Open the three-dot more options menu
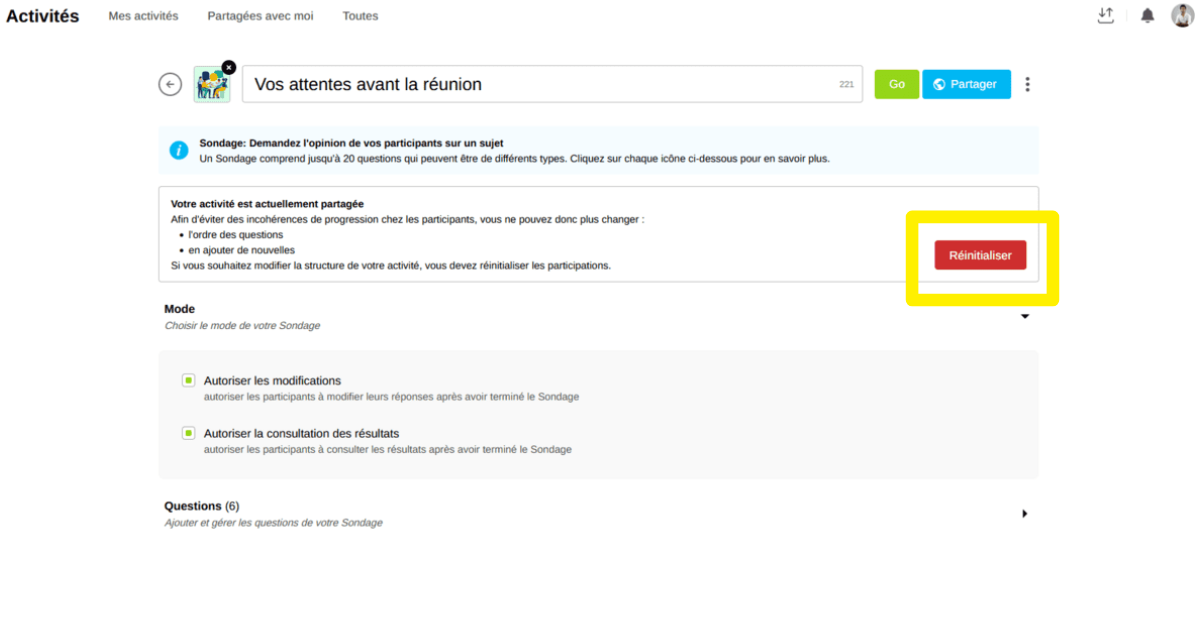The image size is (1201, 617). pos(1027,85)
